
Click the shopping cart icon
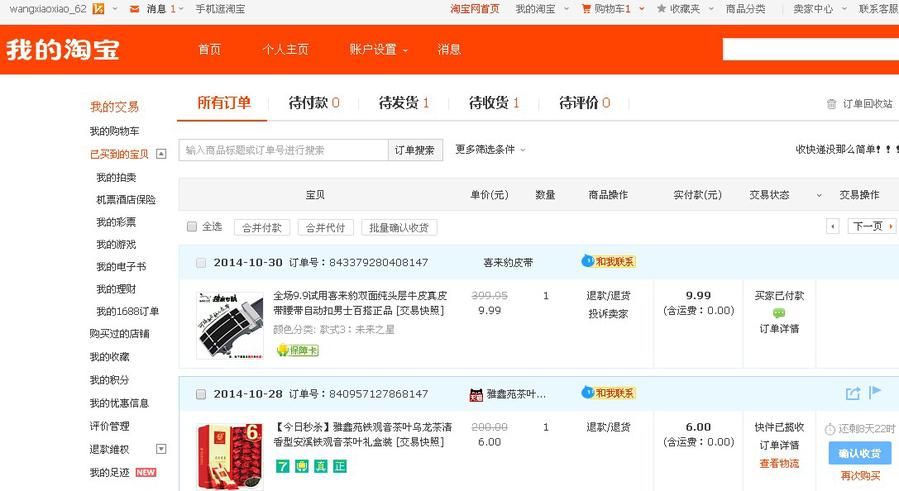tap(586, 9)
